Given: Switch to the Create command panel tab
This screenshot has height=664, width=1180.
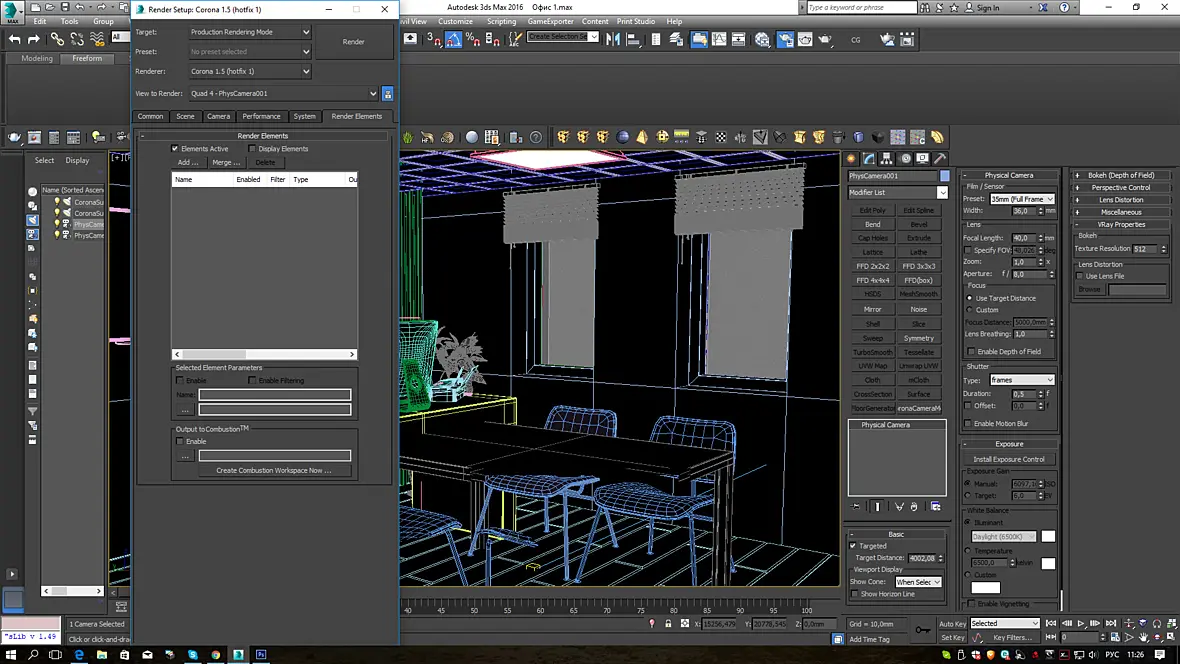Looking at the screenshot, I should [x=851, y=159].
